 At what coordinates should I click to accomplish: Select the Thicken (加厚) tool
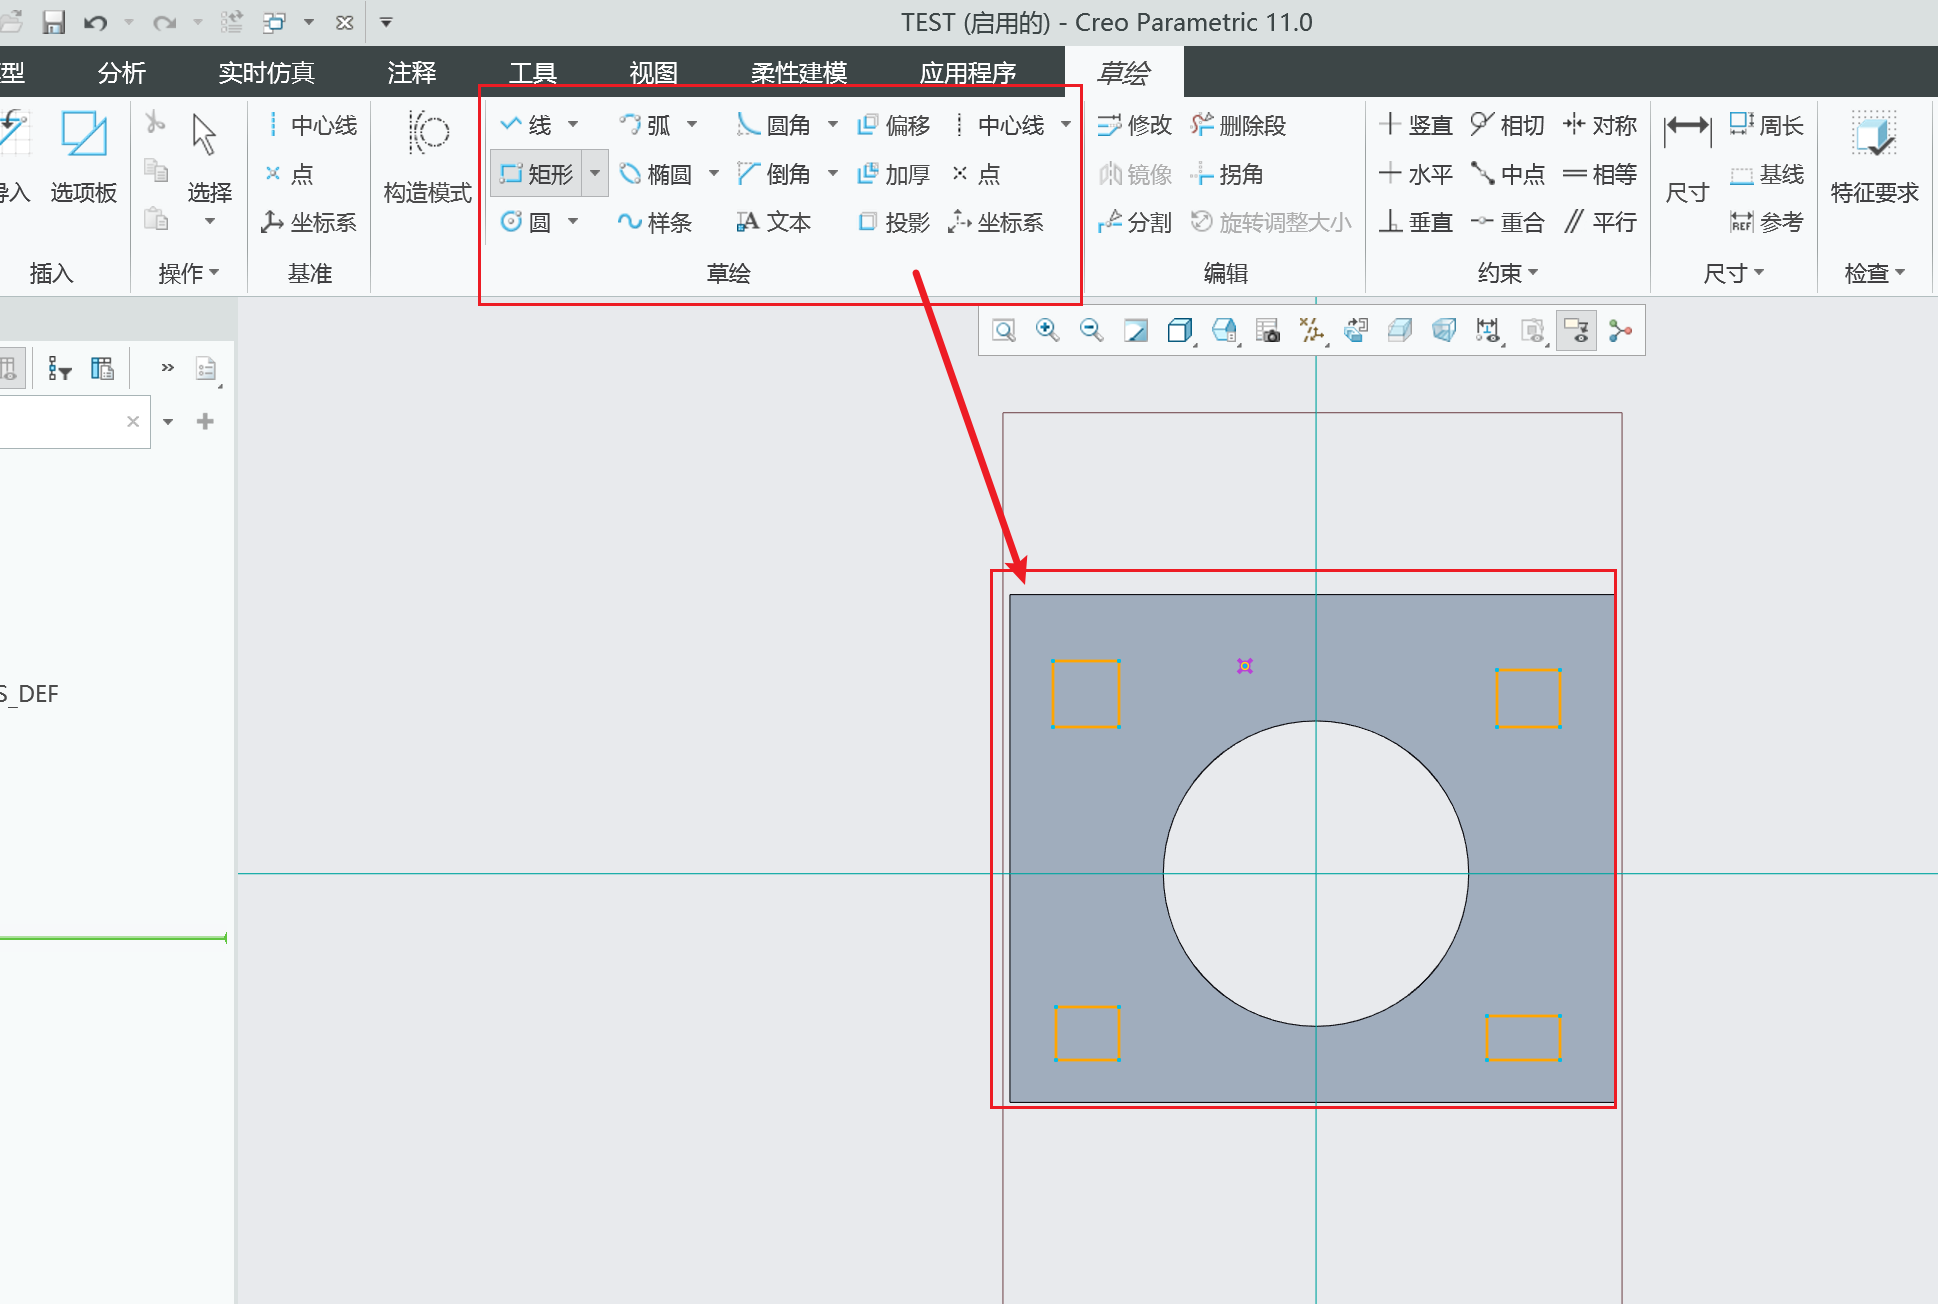click(894, 174)
